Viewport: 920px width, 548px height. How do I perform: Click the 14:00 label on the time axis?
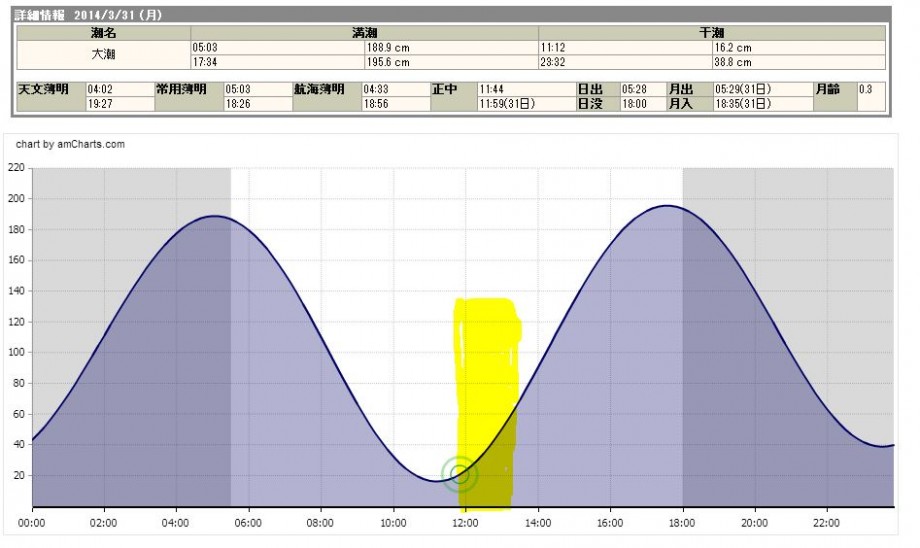coord(537,523)
